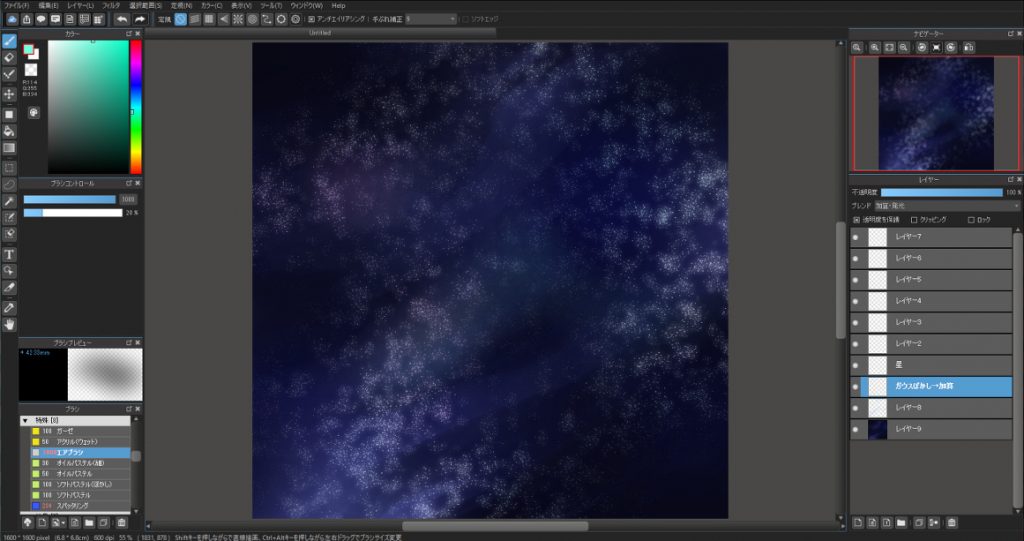Open the Layer menu
Viewport: 1024px width, 541px height.
80,5
